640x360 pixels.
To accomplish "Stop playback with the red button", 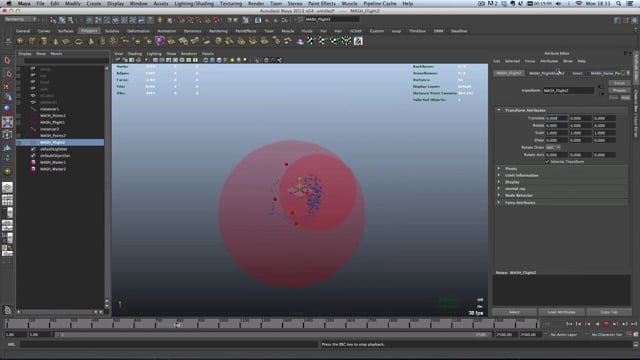I will point(606,324).
